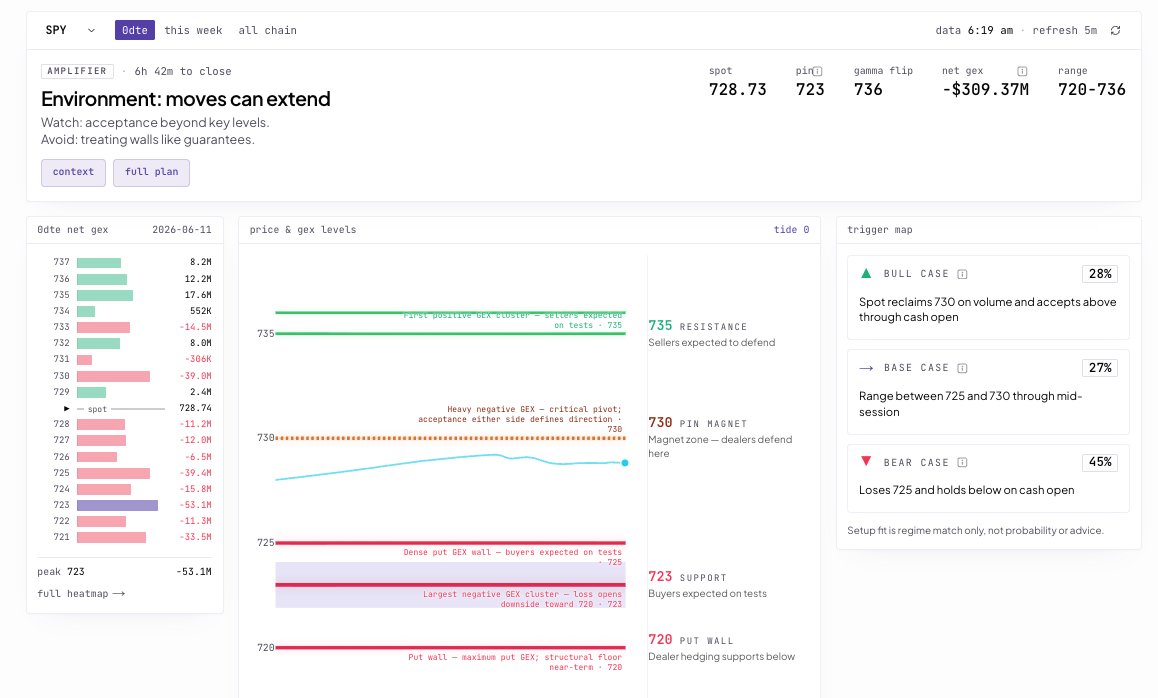Click the trigger map panel title

tap(880, 230)
